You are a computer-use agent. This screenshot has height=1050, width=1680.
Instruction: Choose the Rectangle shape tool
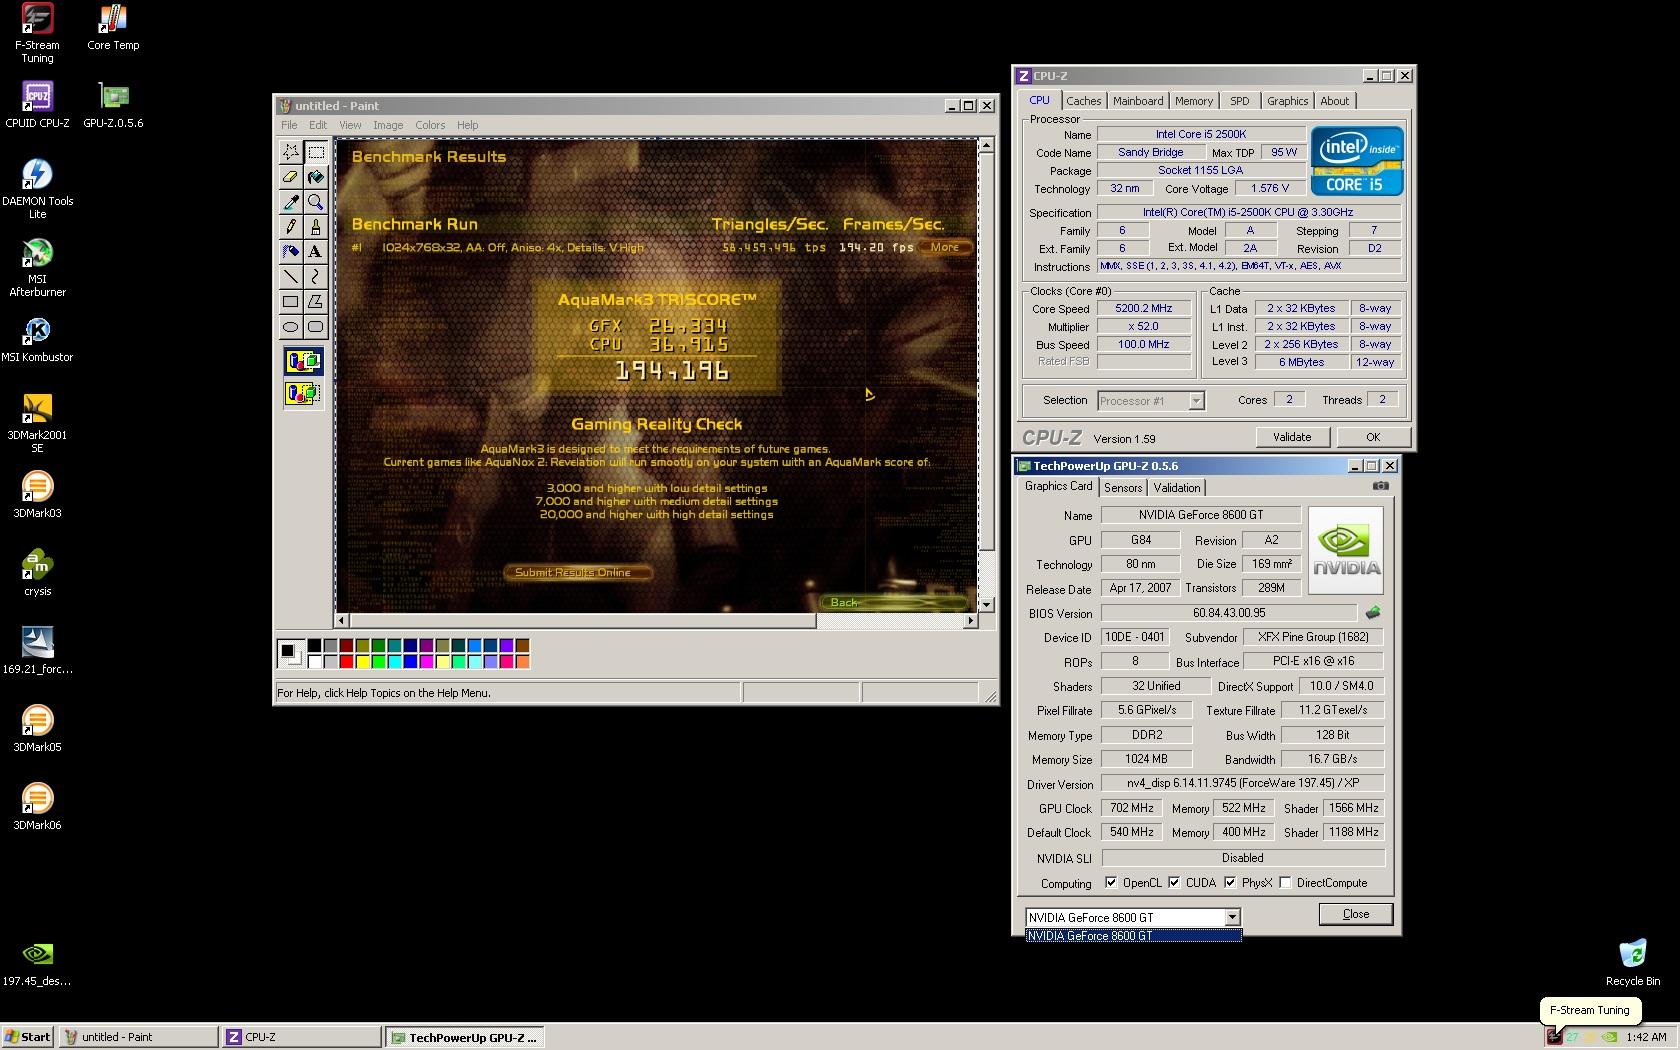290,301
